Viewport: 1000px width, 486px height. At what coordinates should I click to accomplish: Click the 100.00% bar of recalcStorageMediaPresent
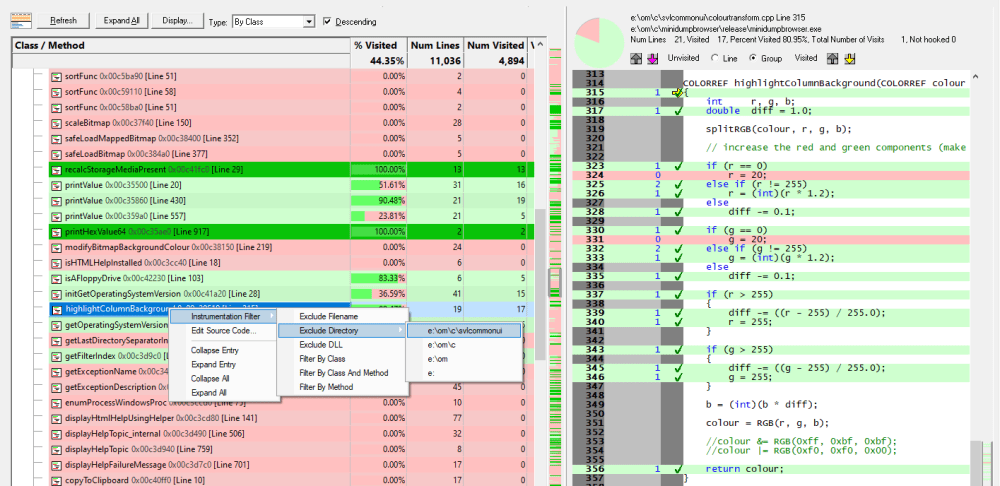point(379,170)
